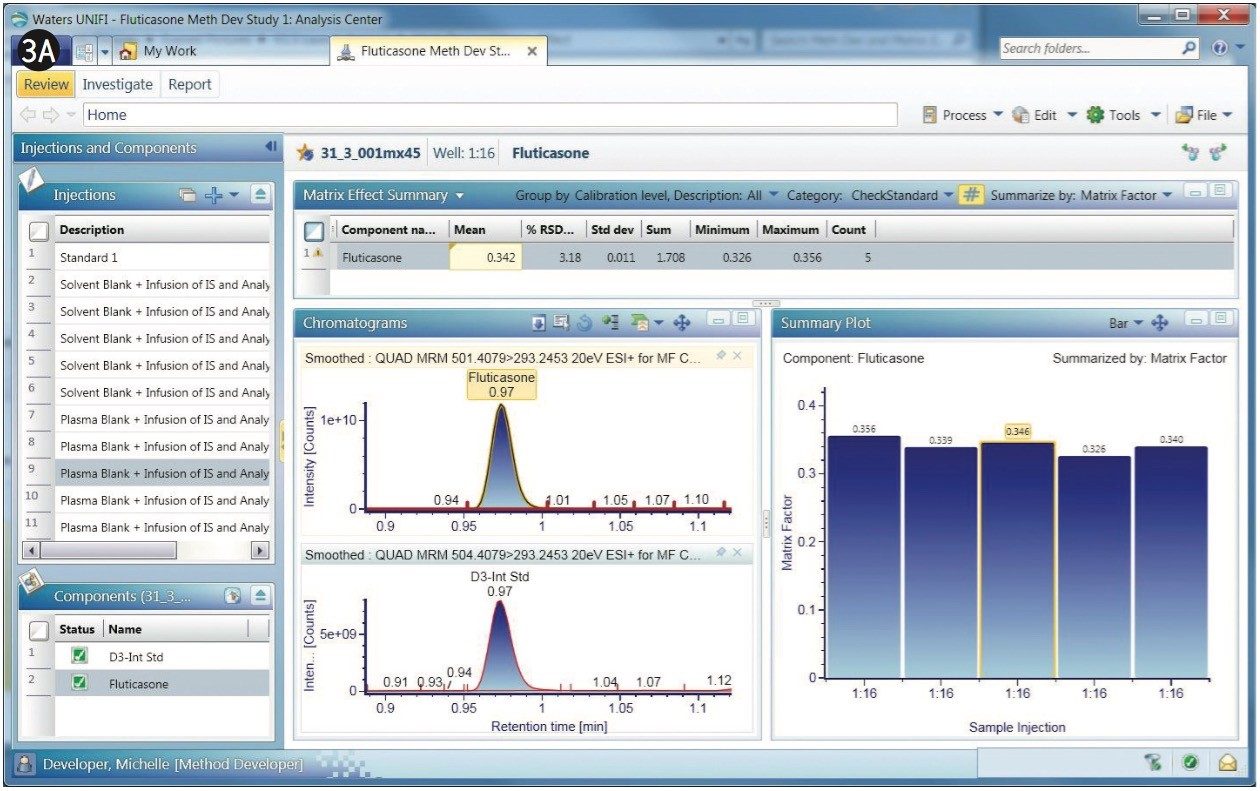Click the add injection plus icon
The height and width of the screenshot is (791, 1260).
213,196
